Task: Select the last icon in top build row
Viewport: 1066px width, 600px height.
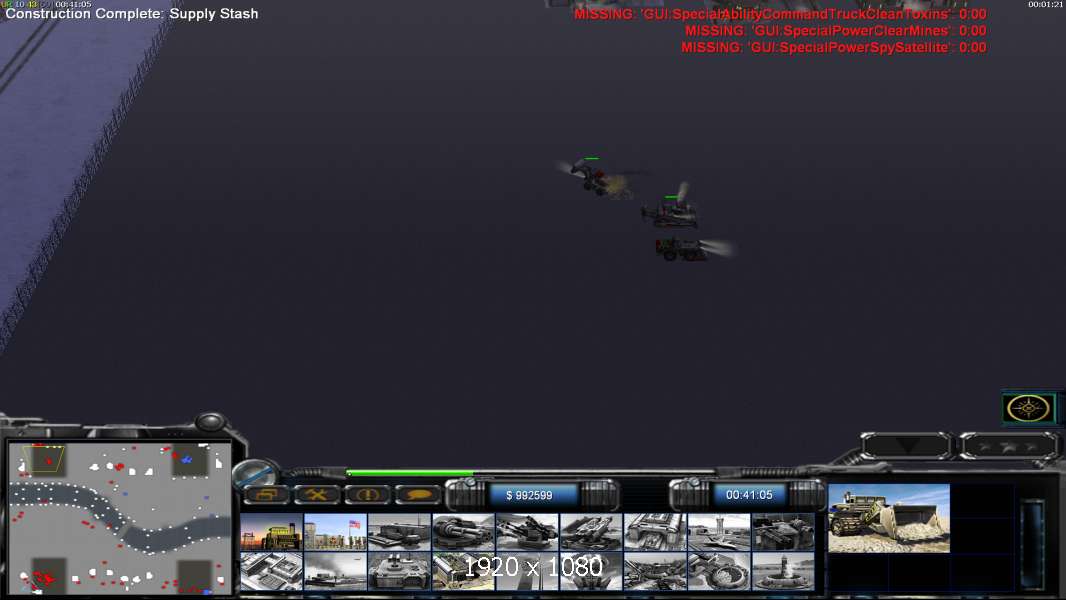Action: click(783, 531)
